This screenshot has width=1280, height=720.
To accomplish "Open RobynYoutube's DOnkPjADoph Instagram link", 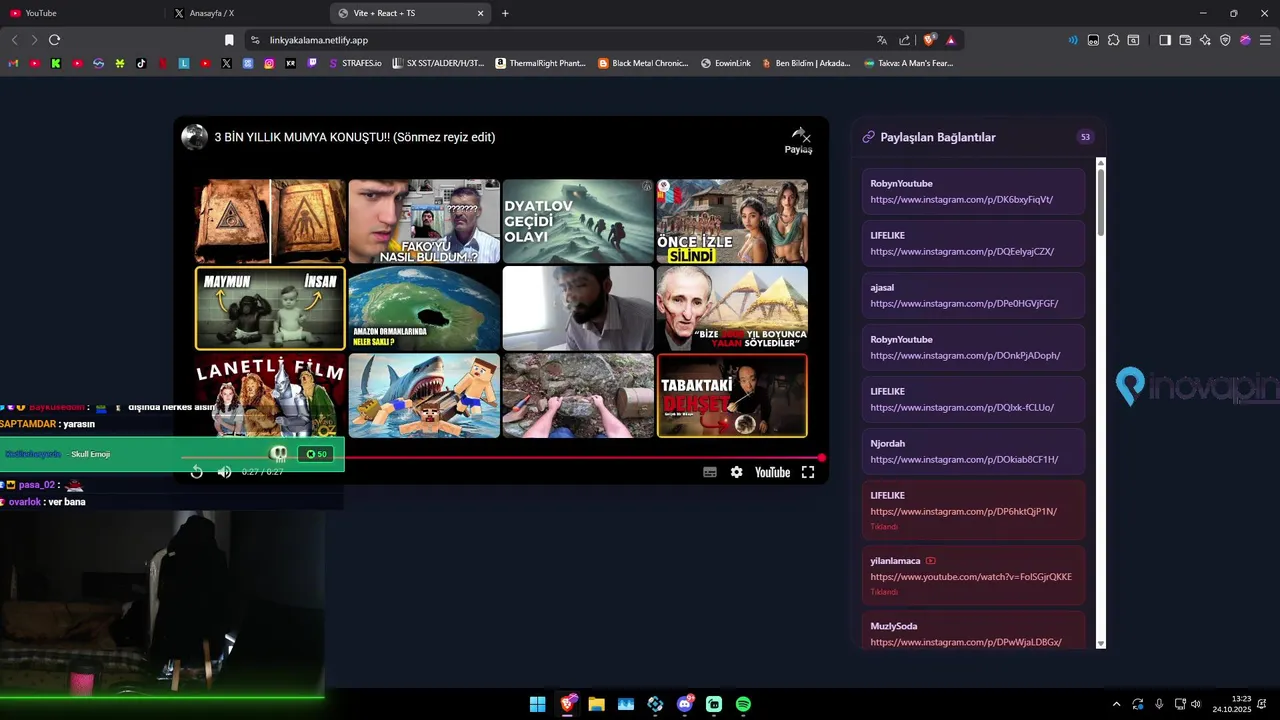I will click(965, 356).
